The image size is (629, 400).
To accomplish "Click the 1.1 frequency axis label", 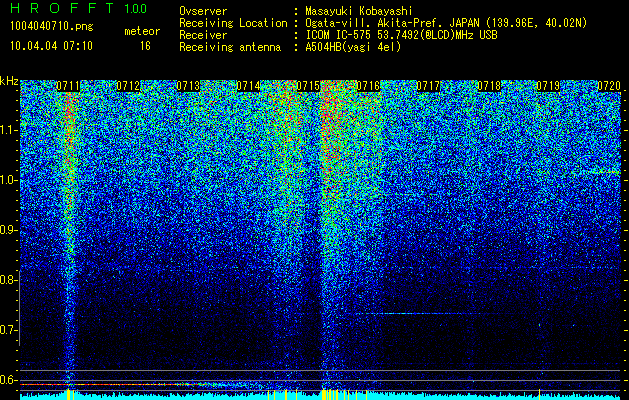I will pyautogui.click(x=8, y=130).
